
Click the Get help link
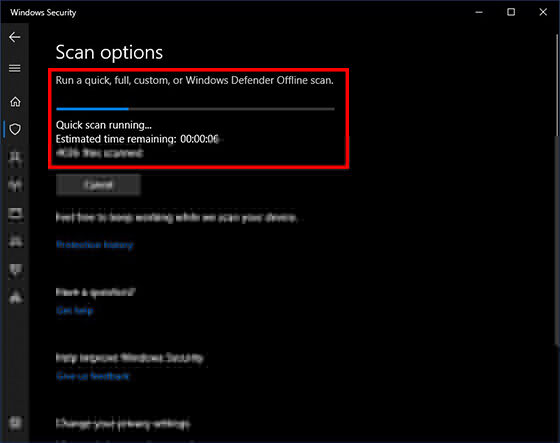75,310
